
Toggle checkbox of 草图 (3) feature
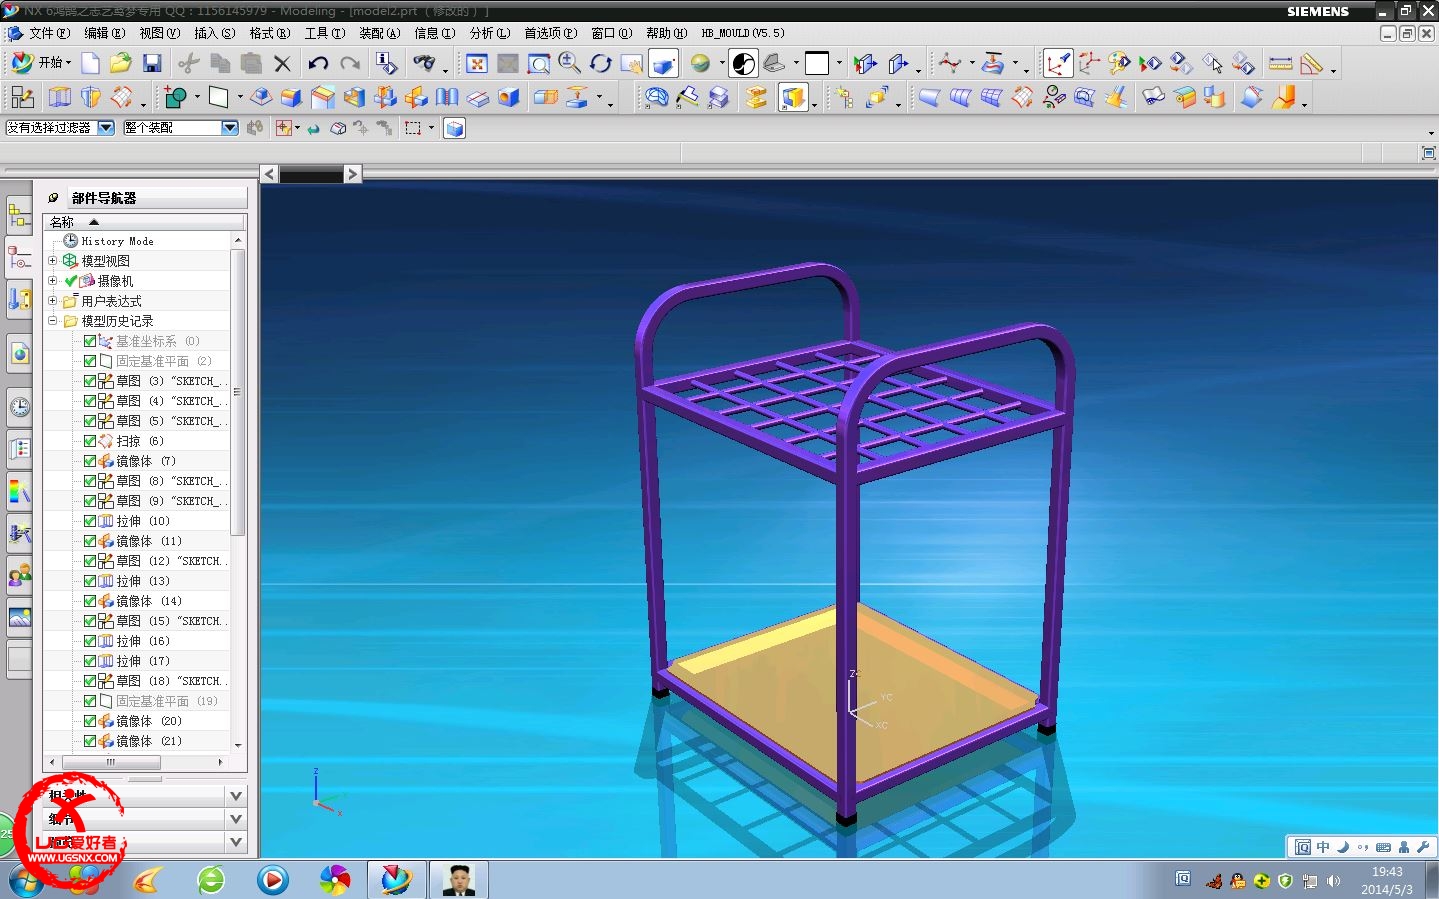point(90,381)
